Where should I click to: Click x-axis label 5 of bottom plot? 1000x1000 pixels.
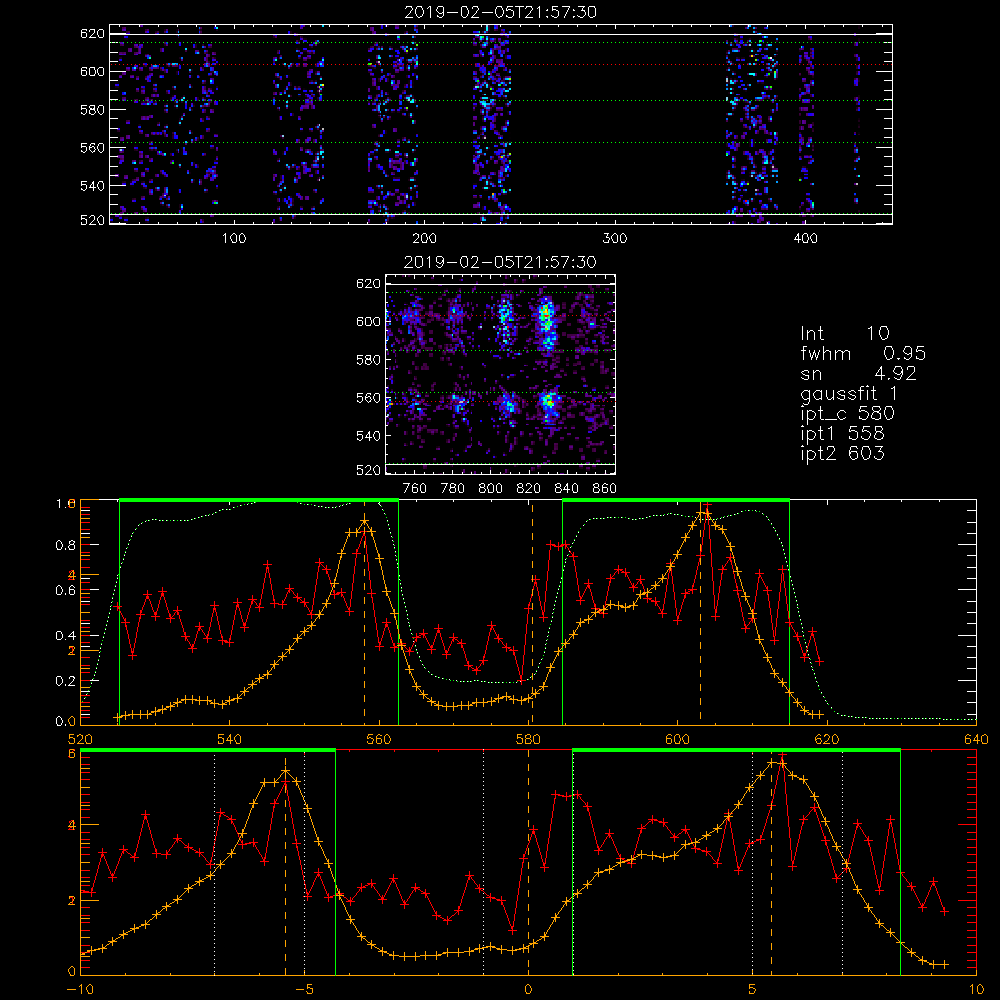click(753, 989)
